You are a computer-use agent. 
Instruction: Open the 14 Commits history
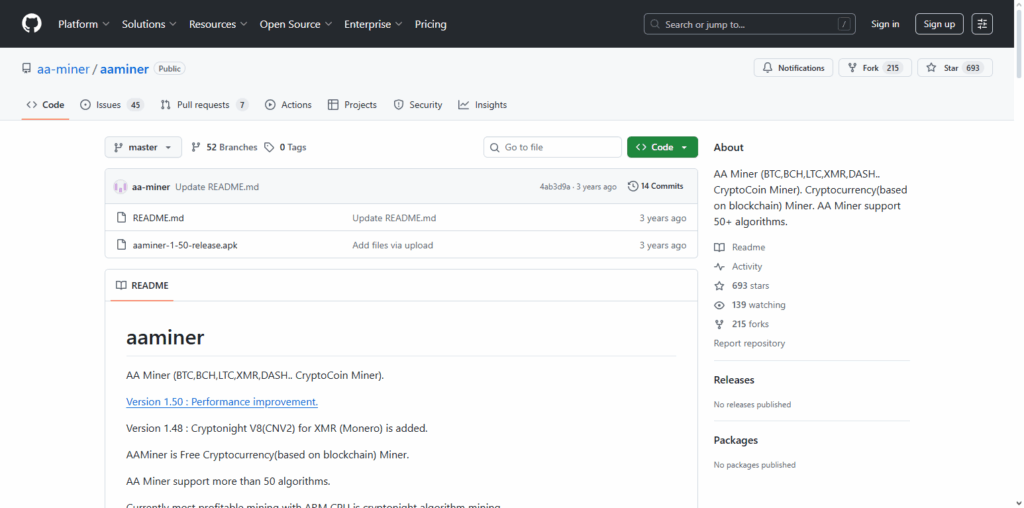pos(655,186)
